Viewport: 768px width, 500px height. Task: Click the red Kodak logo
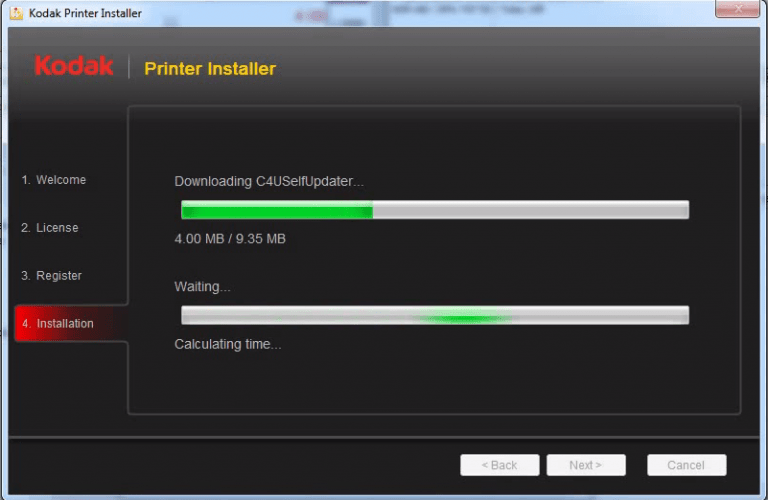coord(74,66)
